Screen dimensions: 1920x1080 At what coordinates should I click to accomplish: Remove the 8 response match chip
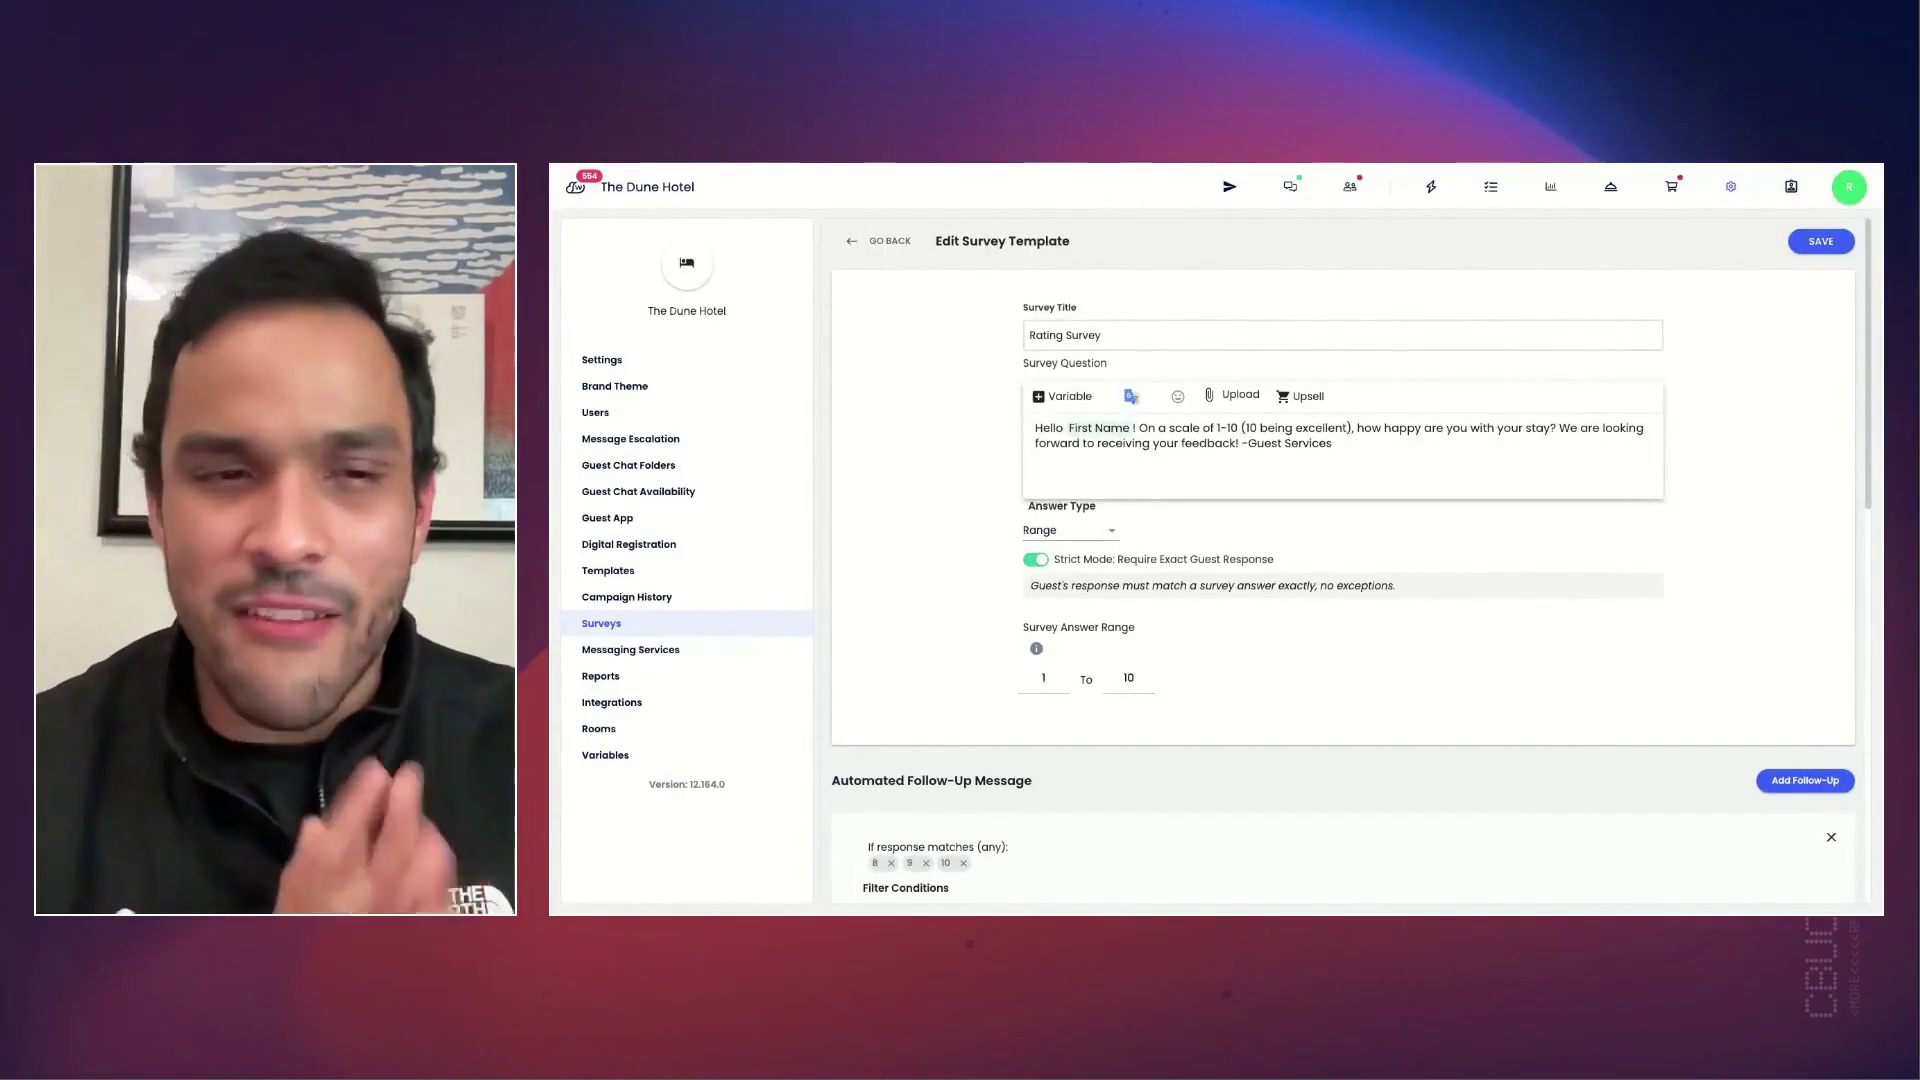pos(891,864)
